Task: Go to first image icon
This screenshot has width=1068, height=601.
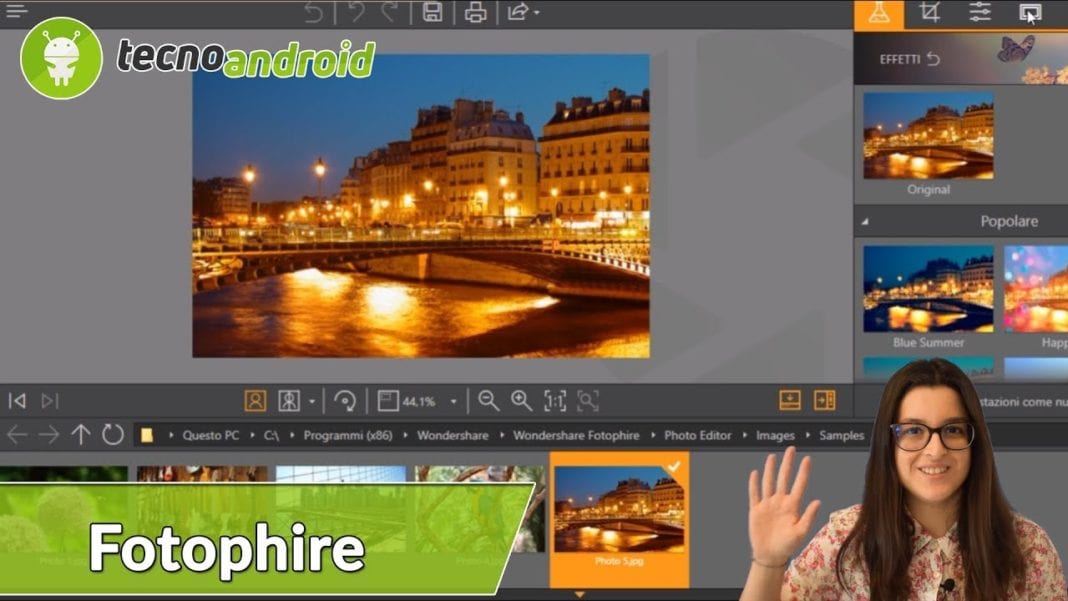Action: tap(17, 401)
